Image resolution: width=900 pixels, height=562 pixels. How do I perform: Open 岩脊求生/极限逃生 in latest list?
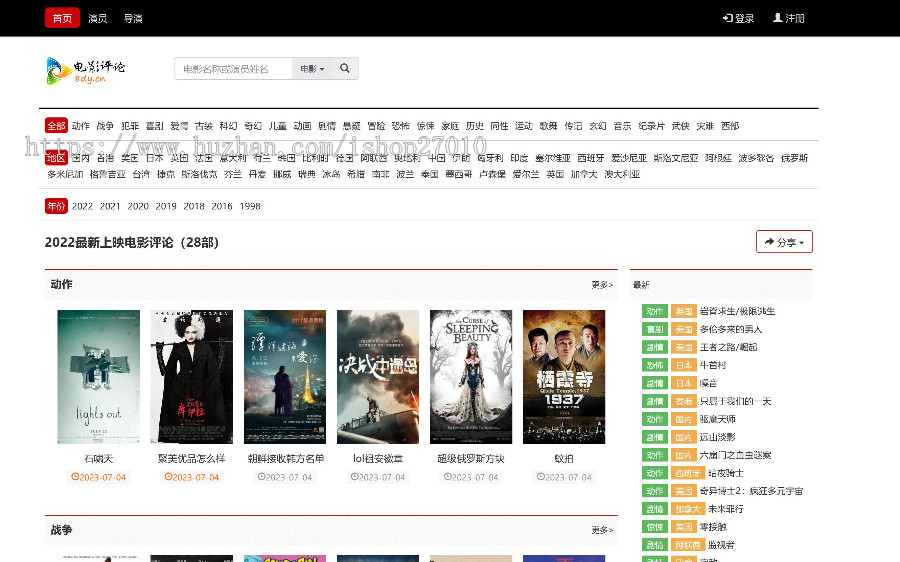point(737,311)
